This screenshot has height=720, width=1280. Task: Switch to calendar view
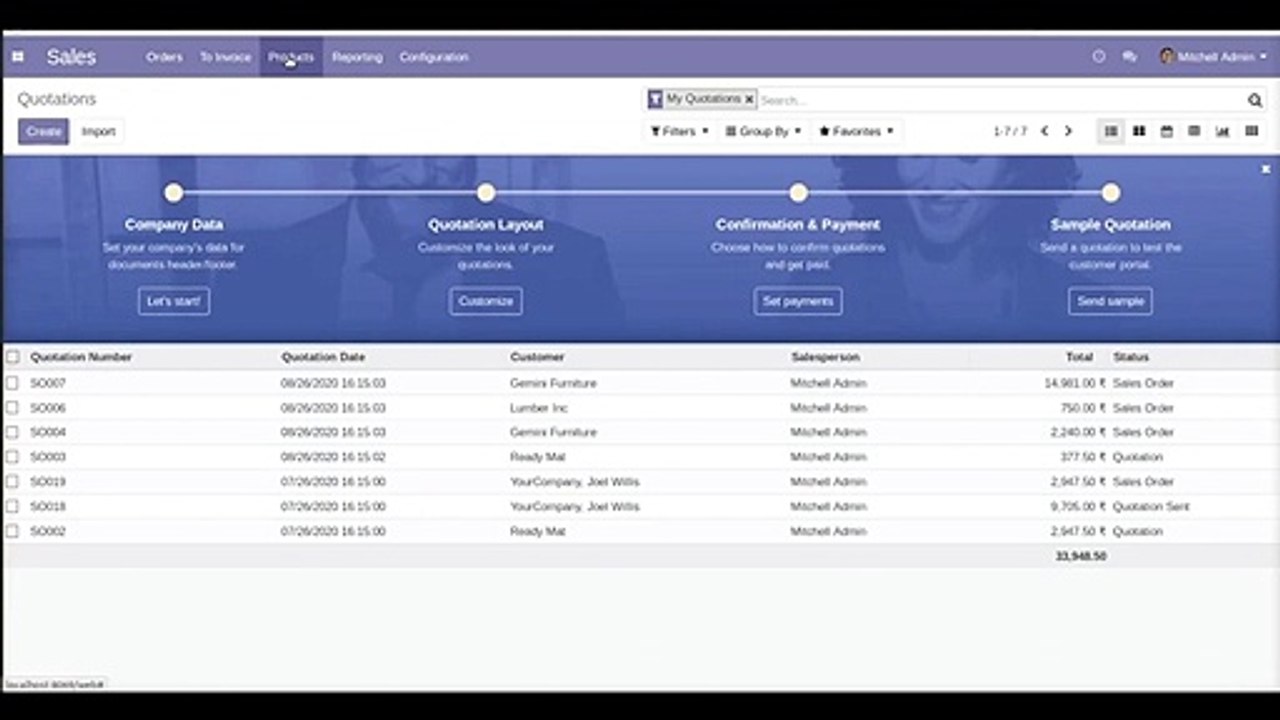(1166, 131)
